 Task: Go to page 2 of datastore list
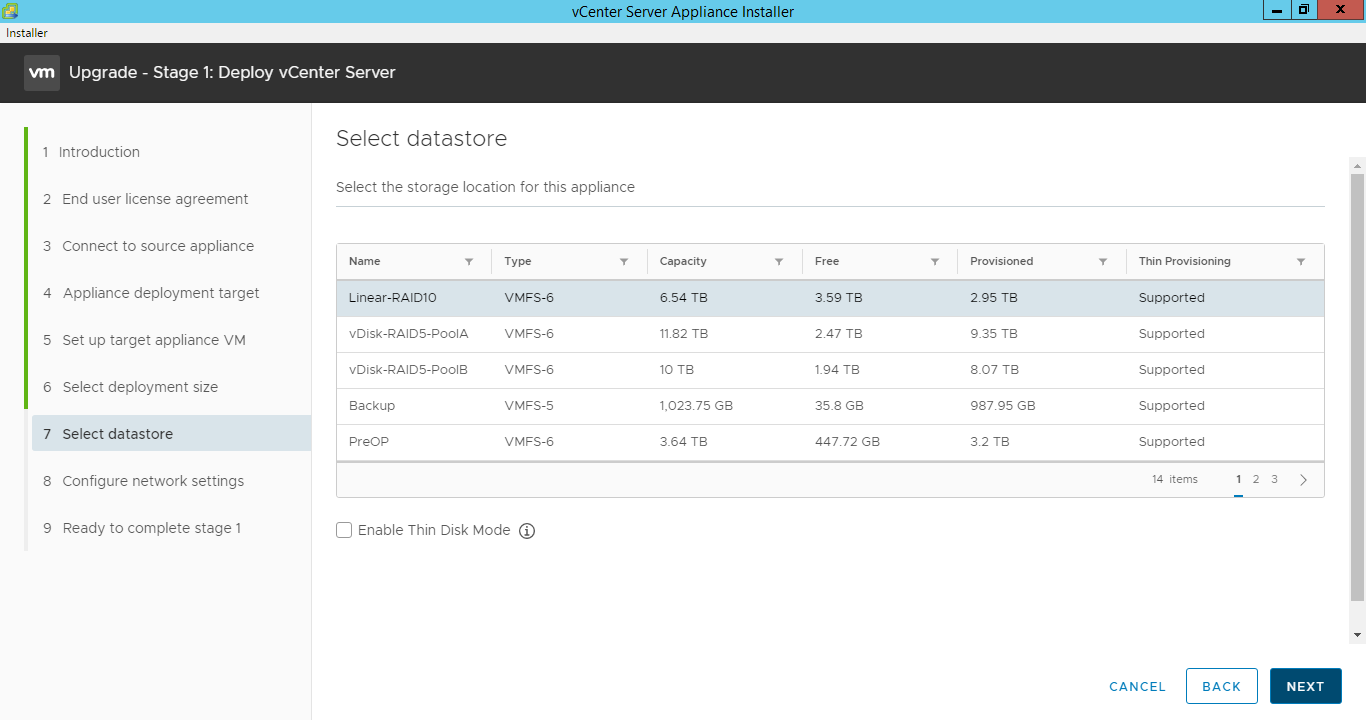1255,479
